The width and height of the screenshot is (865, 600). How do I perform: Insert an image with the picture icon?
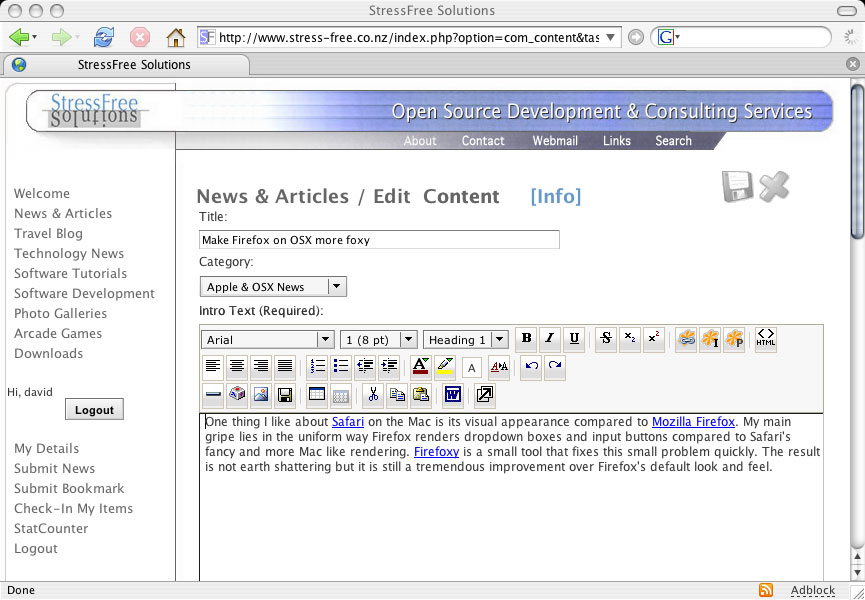[x=261, y=395]
